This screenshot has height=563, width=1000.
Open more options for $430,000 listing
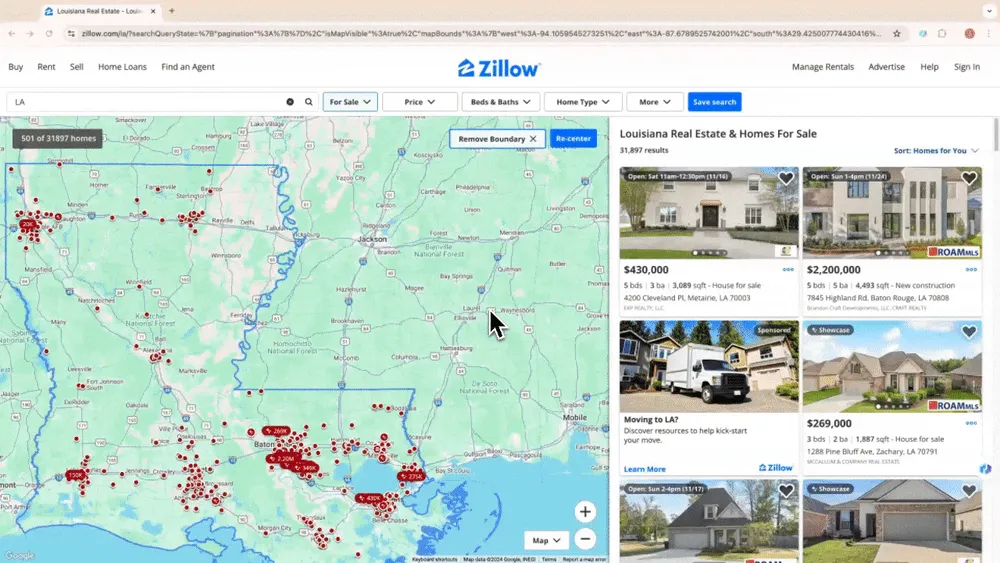click(788, 270)
